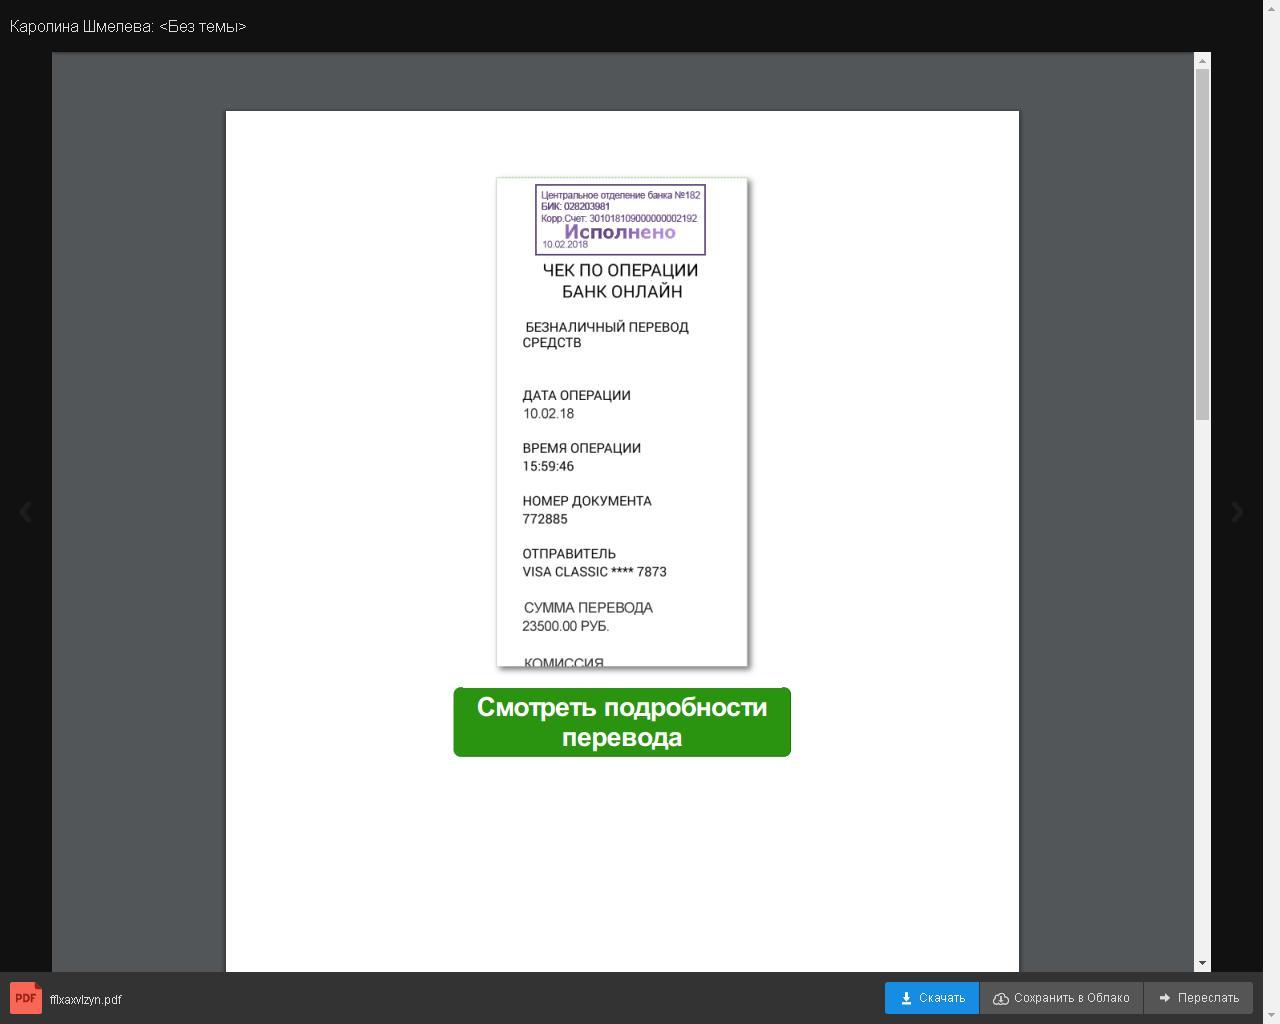Image resolution: width=1280 pixels, height=1024 pixels.
Task: Click the amount 23500.00 РУБ.
Action: 566,626
